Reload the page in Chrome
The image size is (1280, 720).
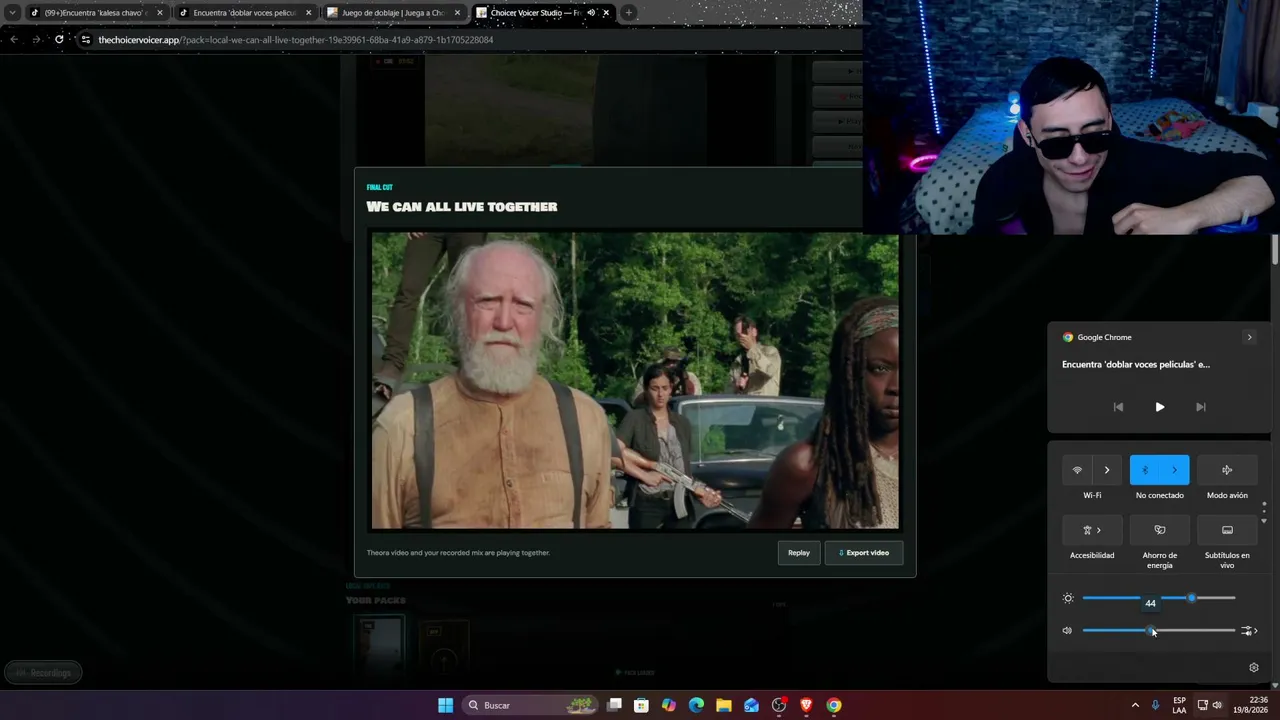point(59,39)
